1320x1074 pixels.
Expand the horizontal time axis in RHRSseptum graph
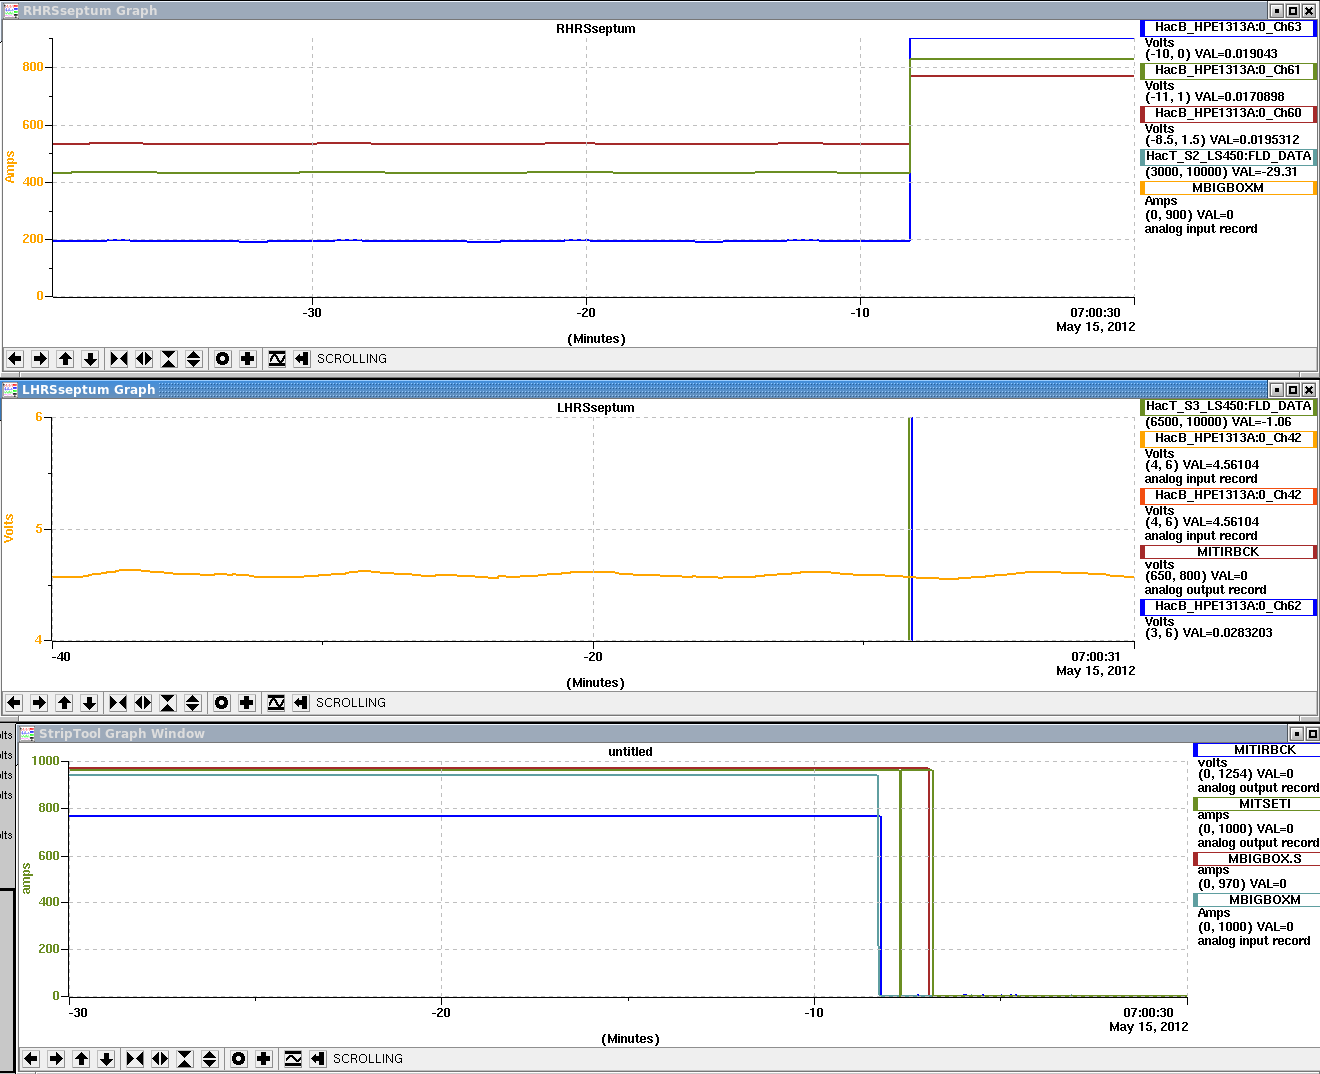[144, 358]
